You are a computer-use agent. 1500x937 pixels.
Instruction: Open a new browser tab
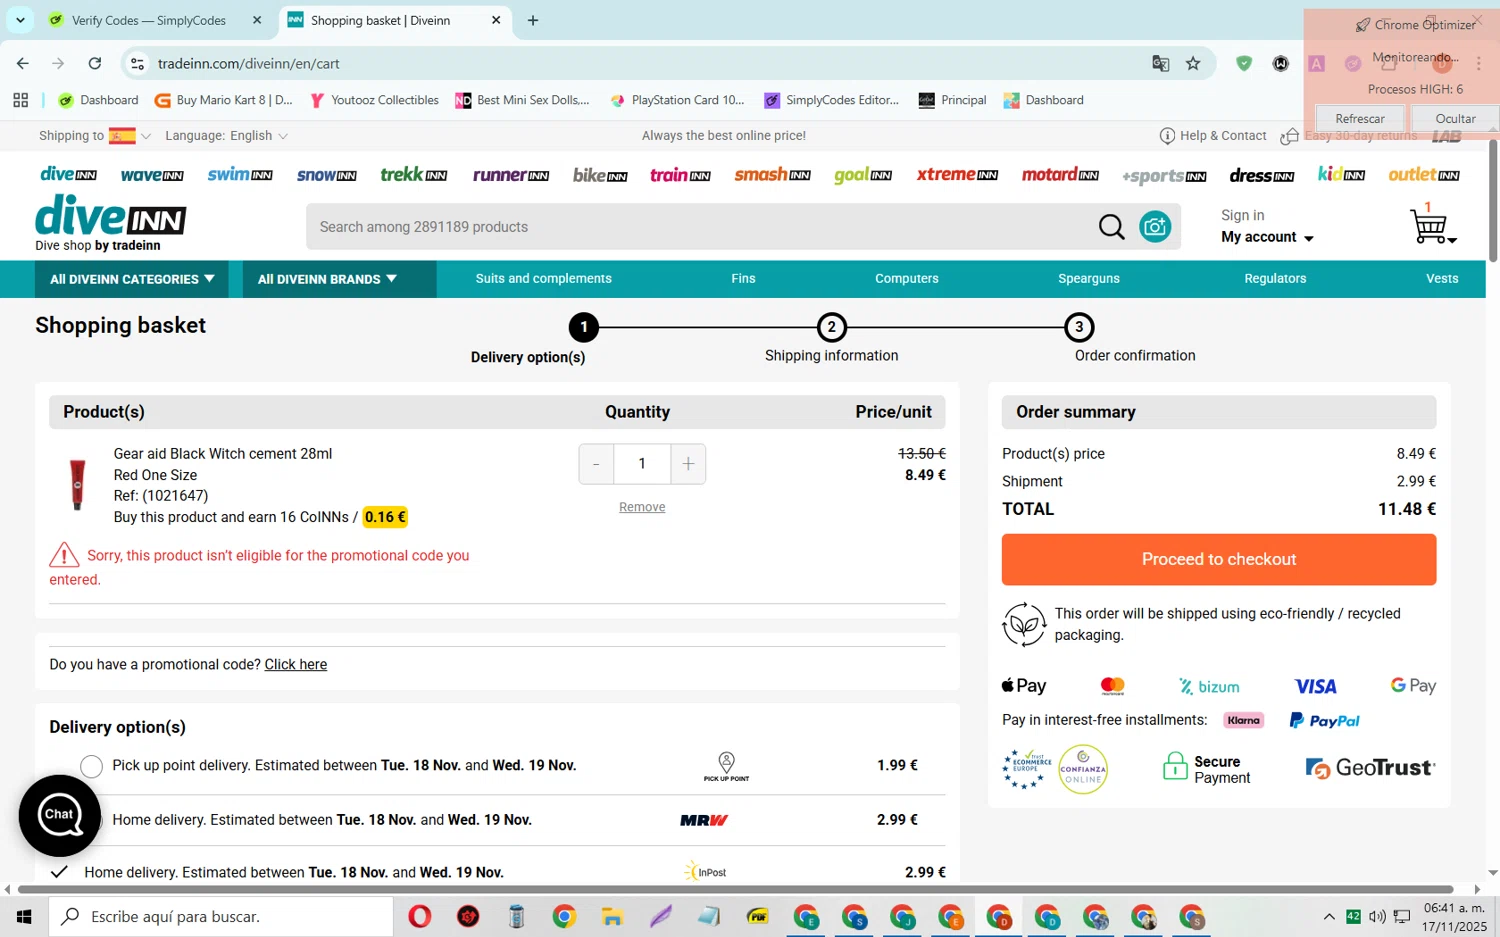click(533, 20)
